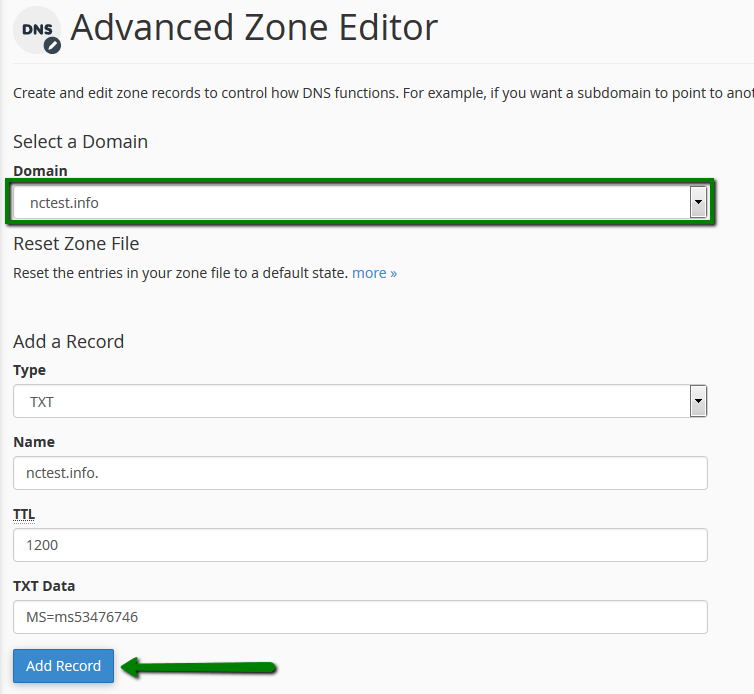Click the TXT Data label
Screen dimensions: 754x694
click(x=44, y=586)
